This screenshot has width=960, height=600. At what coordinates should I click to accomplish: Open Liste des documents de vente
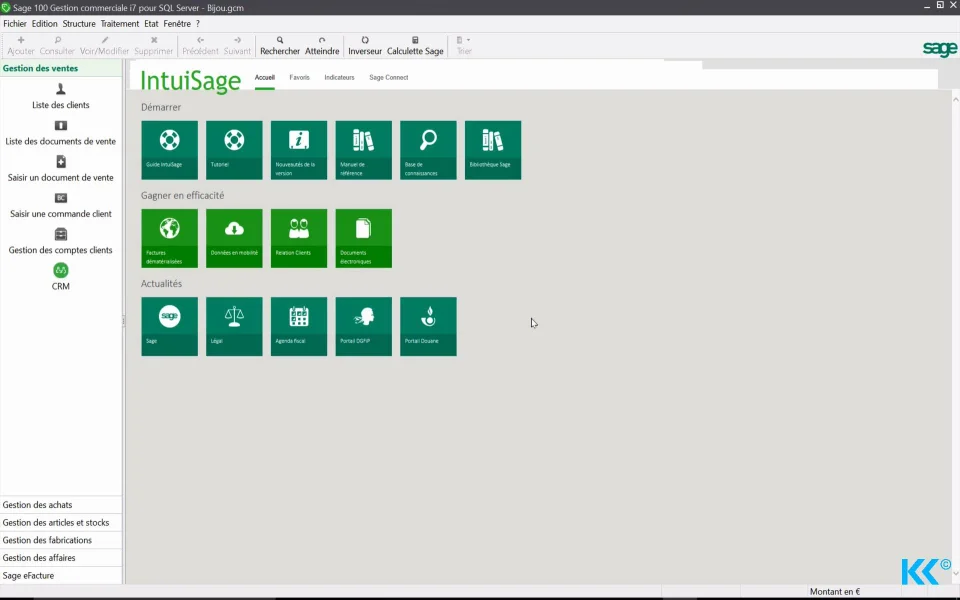pos(61,133)
